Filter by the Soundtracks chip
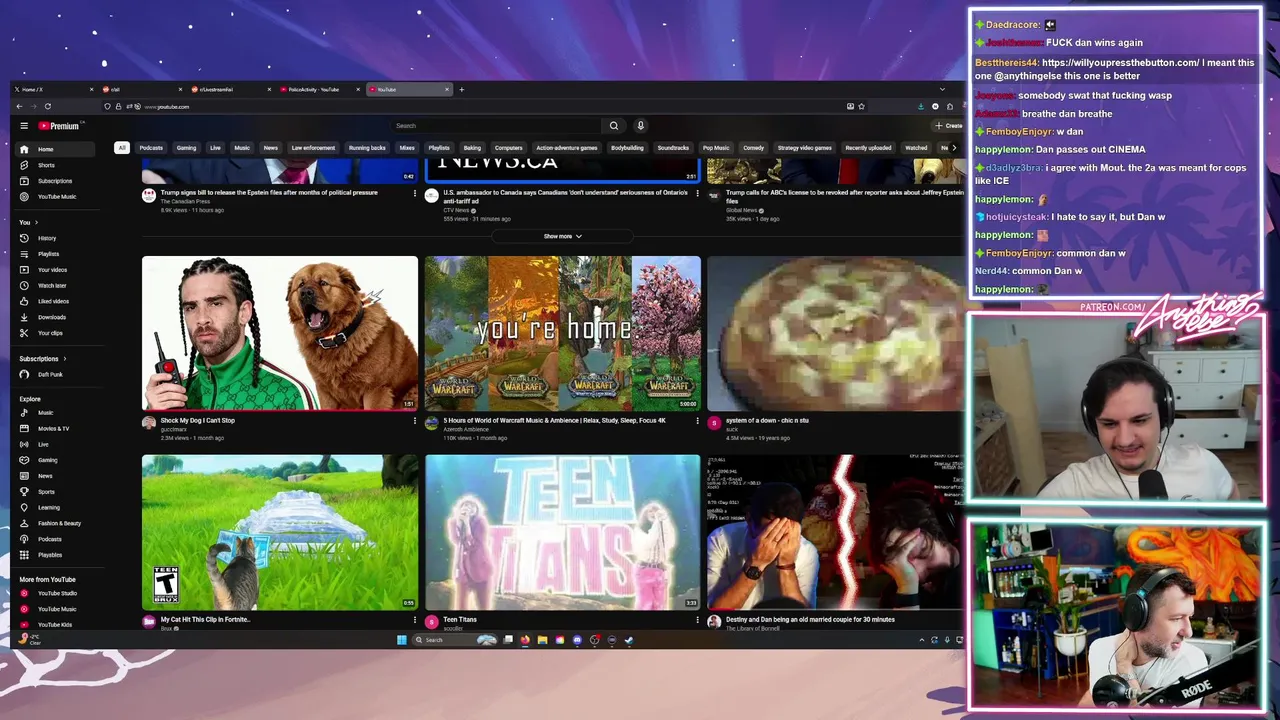Screen dimensions: 1280x720 pyautogui.click(x=673, y=148)
